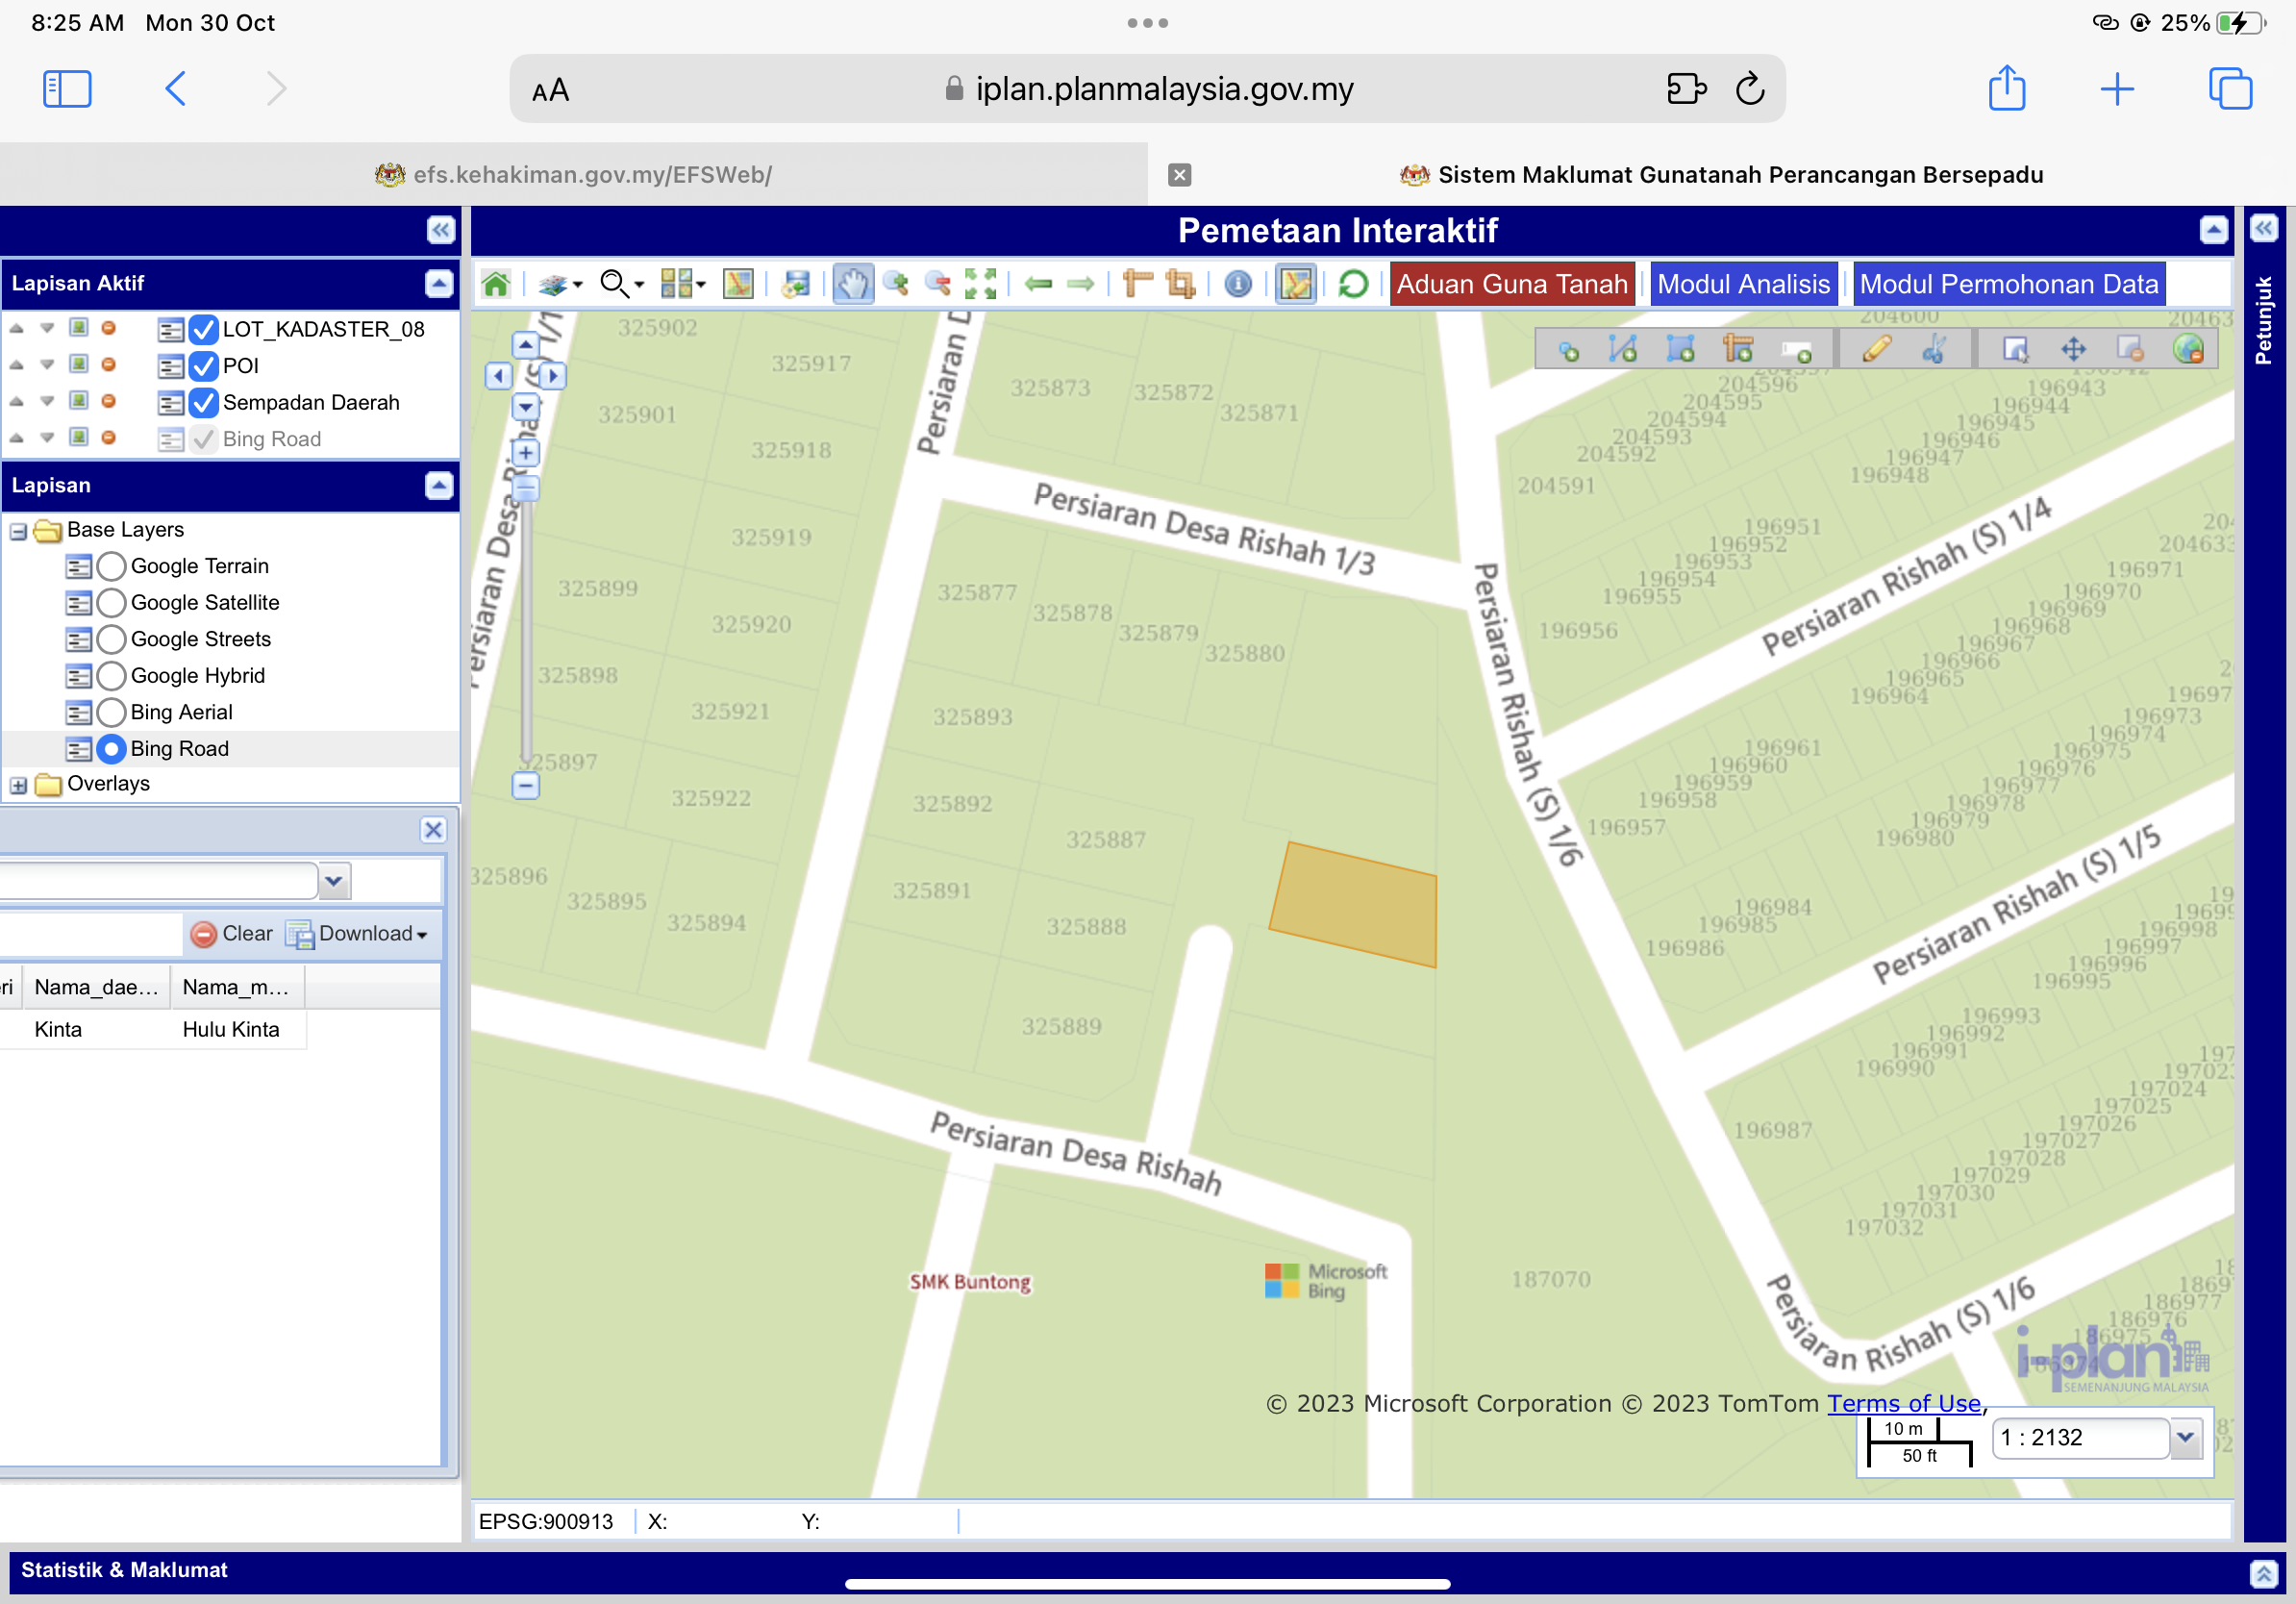The image size is (2296, 1604).
Task: Click the Aduan Guna Tanah button
Action: [x=1511, y=284]
